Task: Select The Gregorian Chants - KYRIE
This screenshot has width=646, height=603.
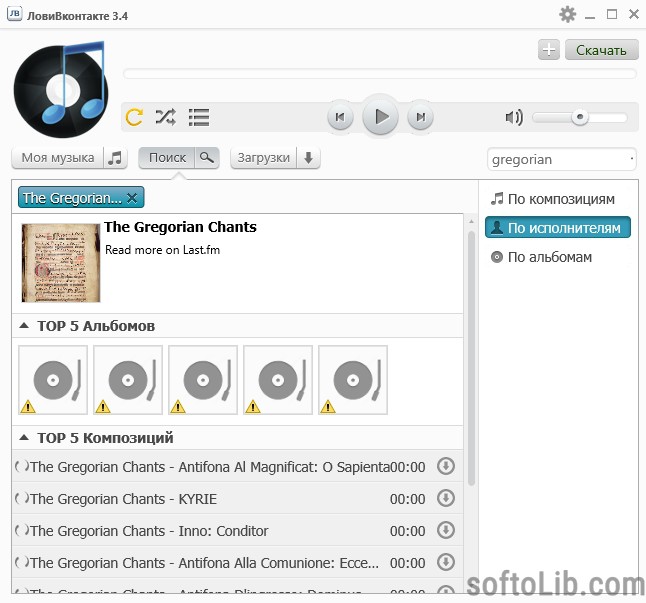Action: pos(238,498)
